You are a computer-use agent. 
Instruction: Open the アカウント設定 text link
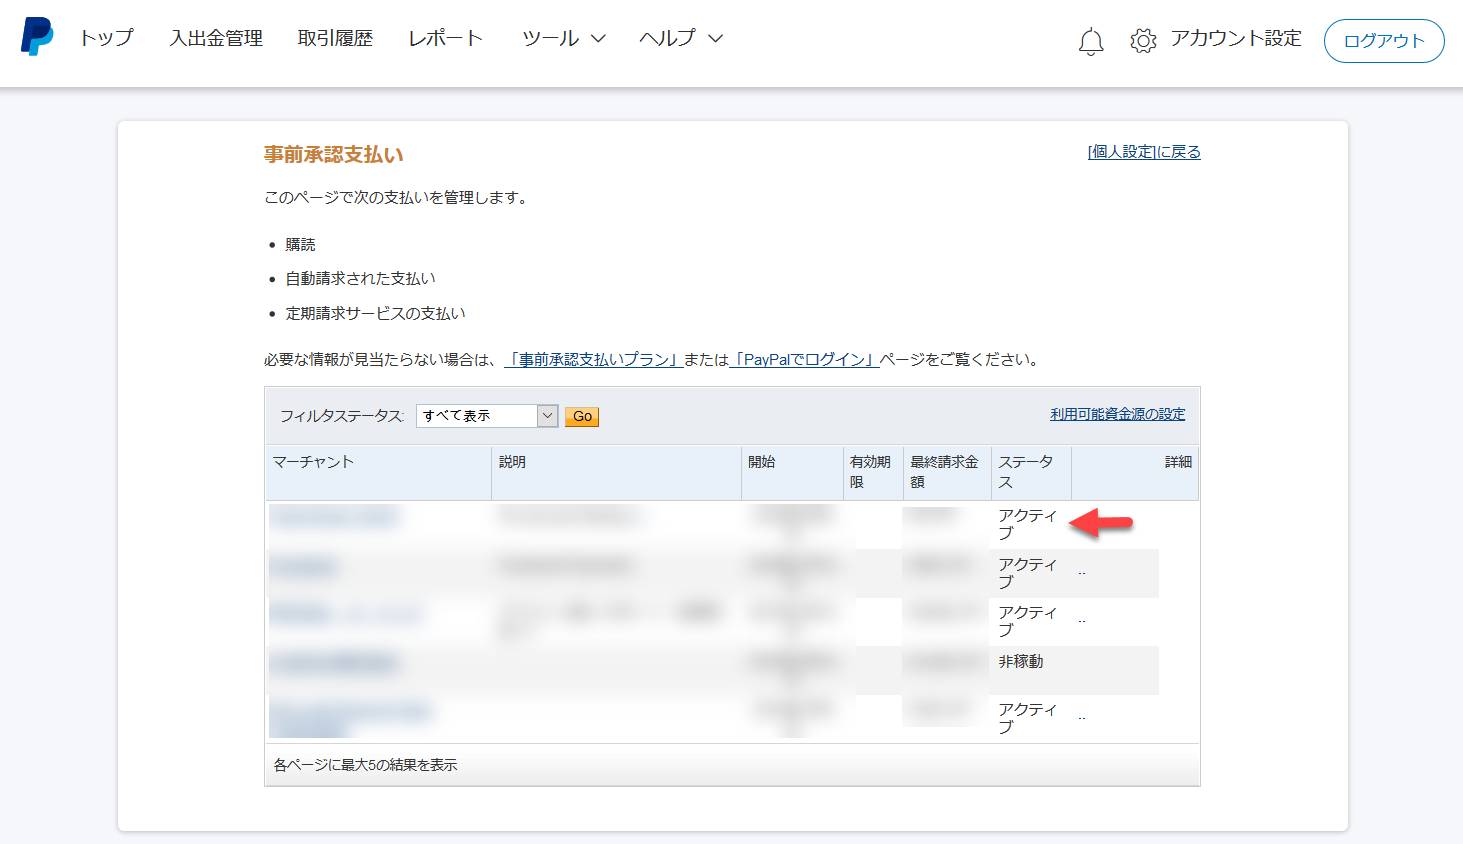click(1236, 39)
